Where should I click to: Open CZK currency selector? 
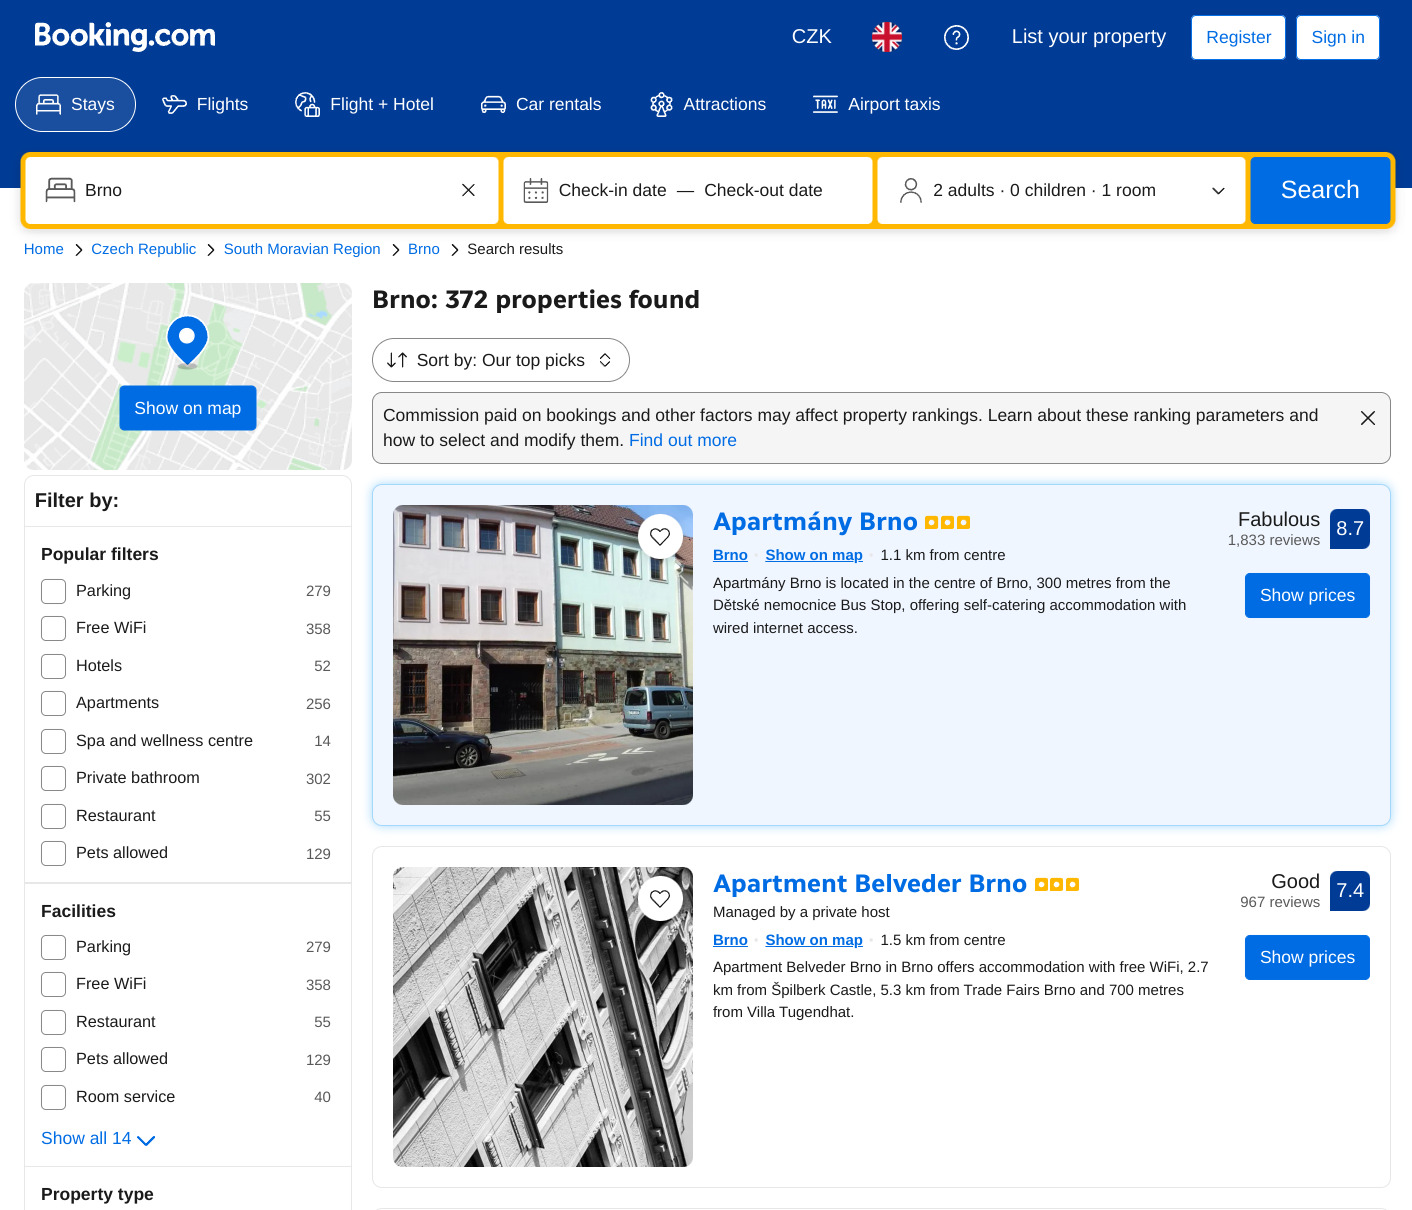tap(811, 37)
